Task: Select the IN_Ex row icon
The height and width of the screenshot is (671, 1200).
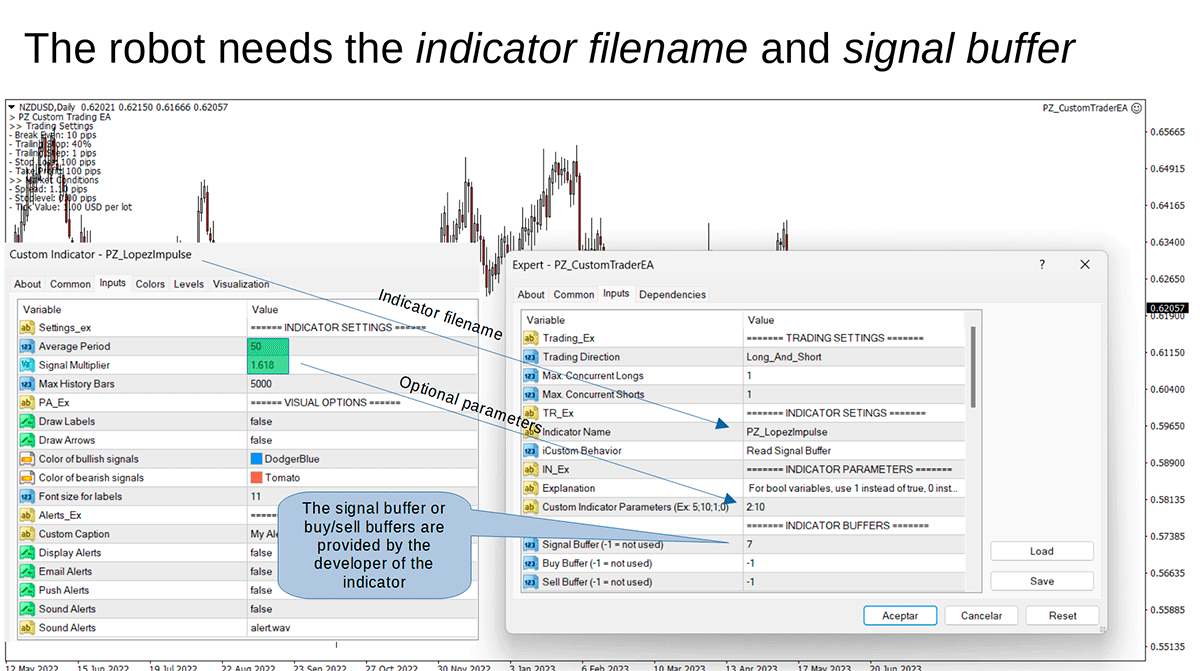Action: tap(531, 469)
